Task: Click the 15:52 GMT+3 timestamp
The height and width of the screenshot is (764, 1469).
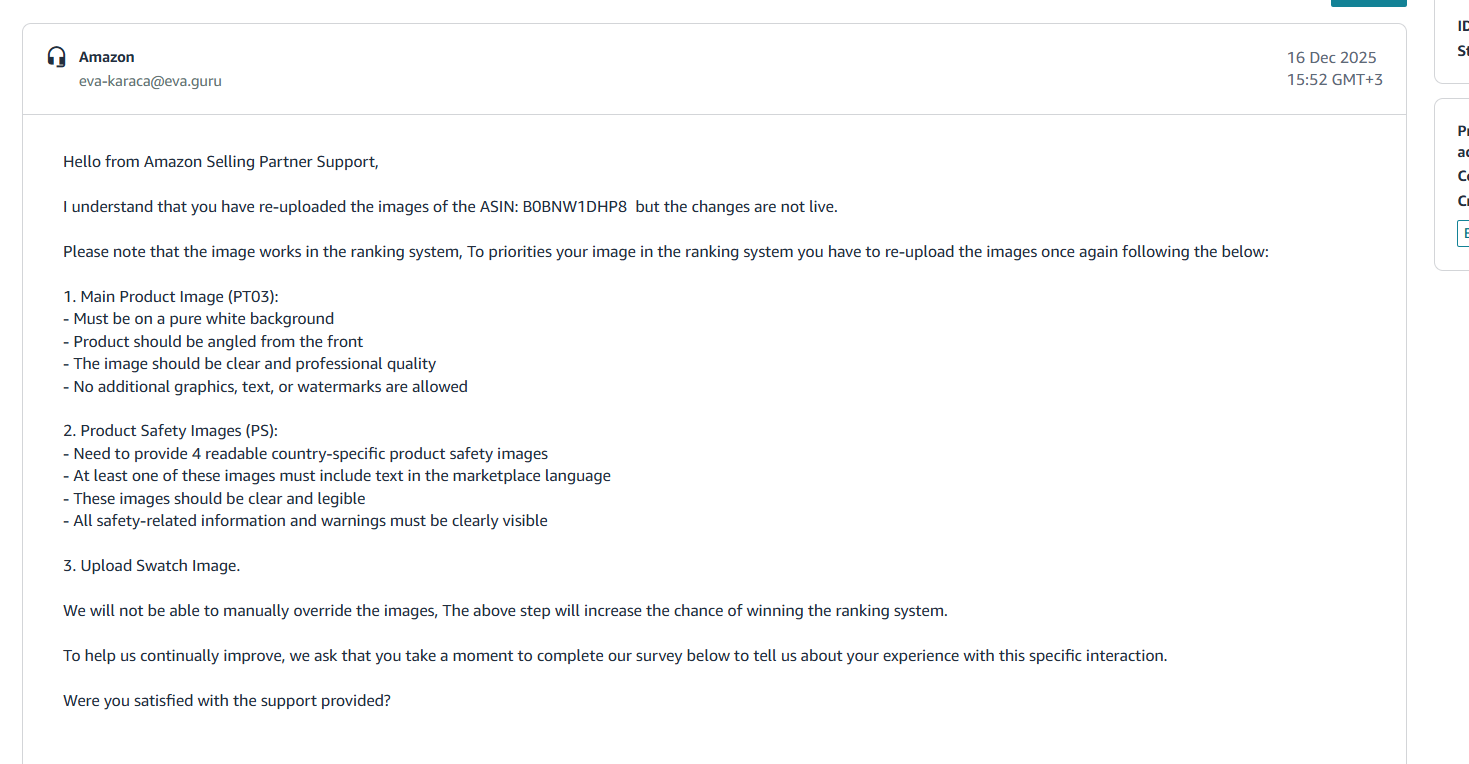Action: (x=1335, y=79)
